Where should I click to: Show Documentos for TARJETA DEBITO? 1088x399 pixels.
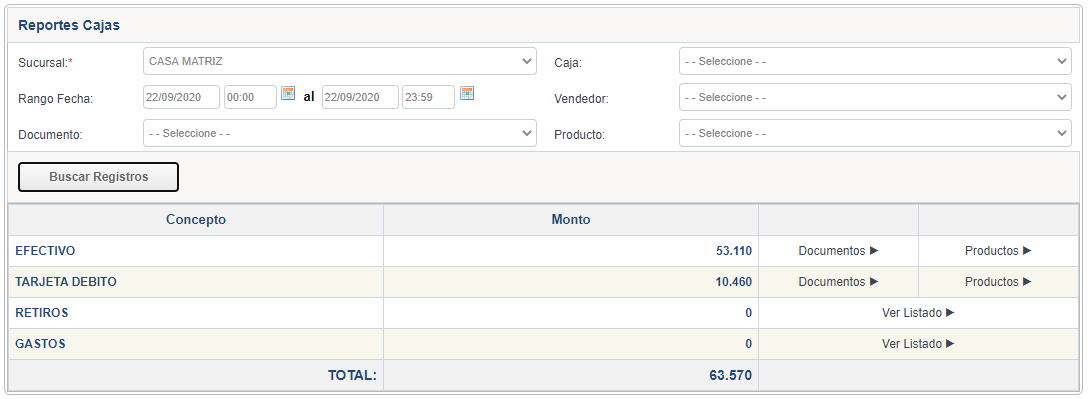(838, 282)
